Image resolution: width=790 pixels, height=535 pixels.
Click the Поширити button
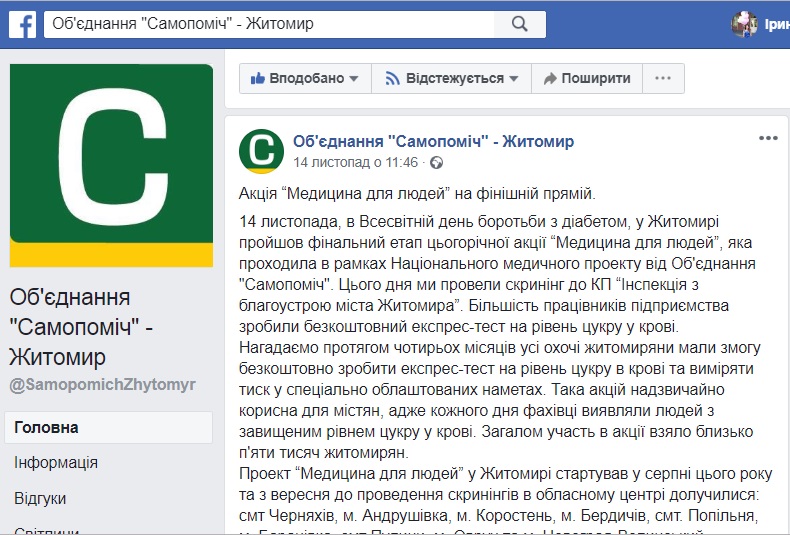point(587,79)
